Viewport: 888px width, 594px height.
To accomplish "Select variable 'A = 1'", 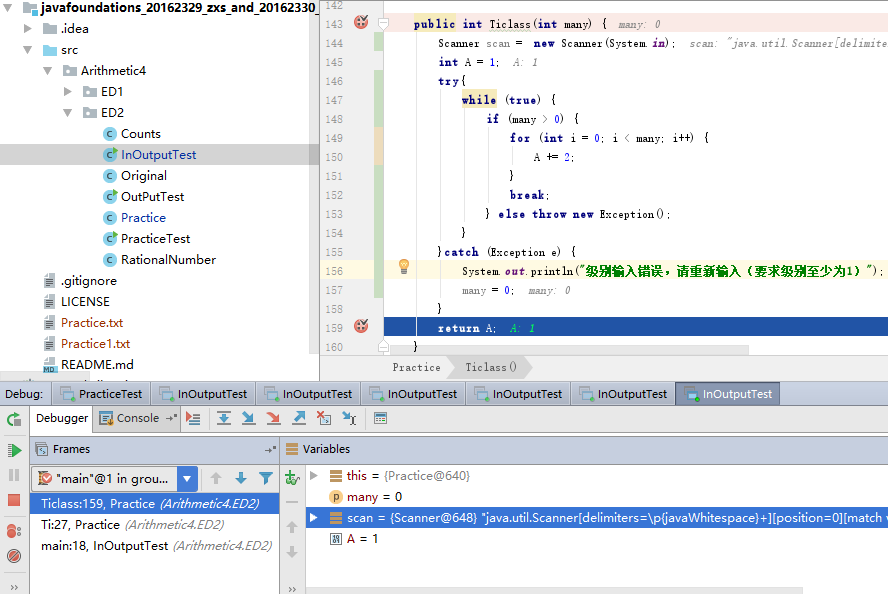I will (x=362, y=539).
